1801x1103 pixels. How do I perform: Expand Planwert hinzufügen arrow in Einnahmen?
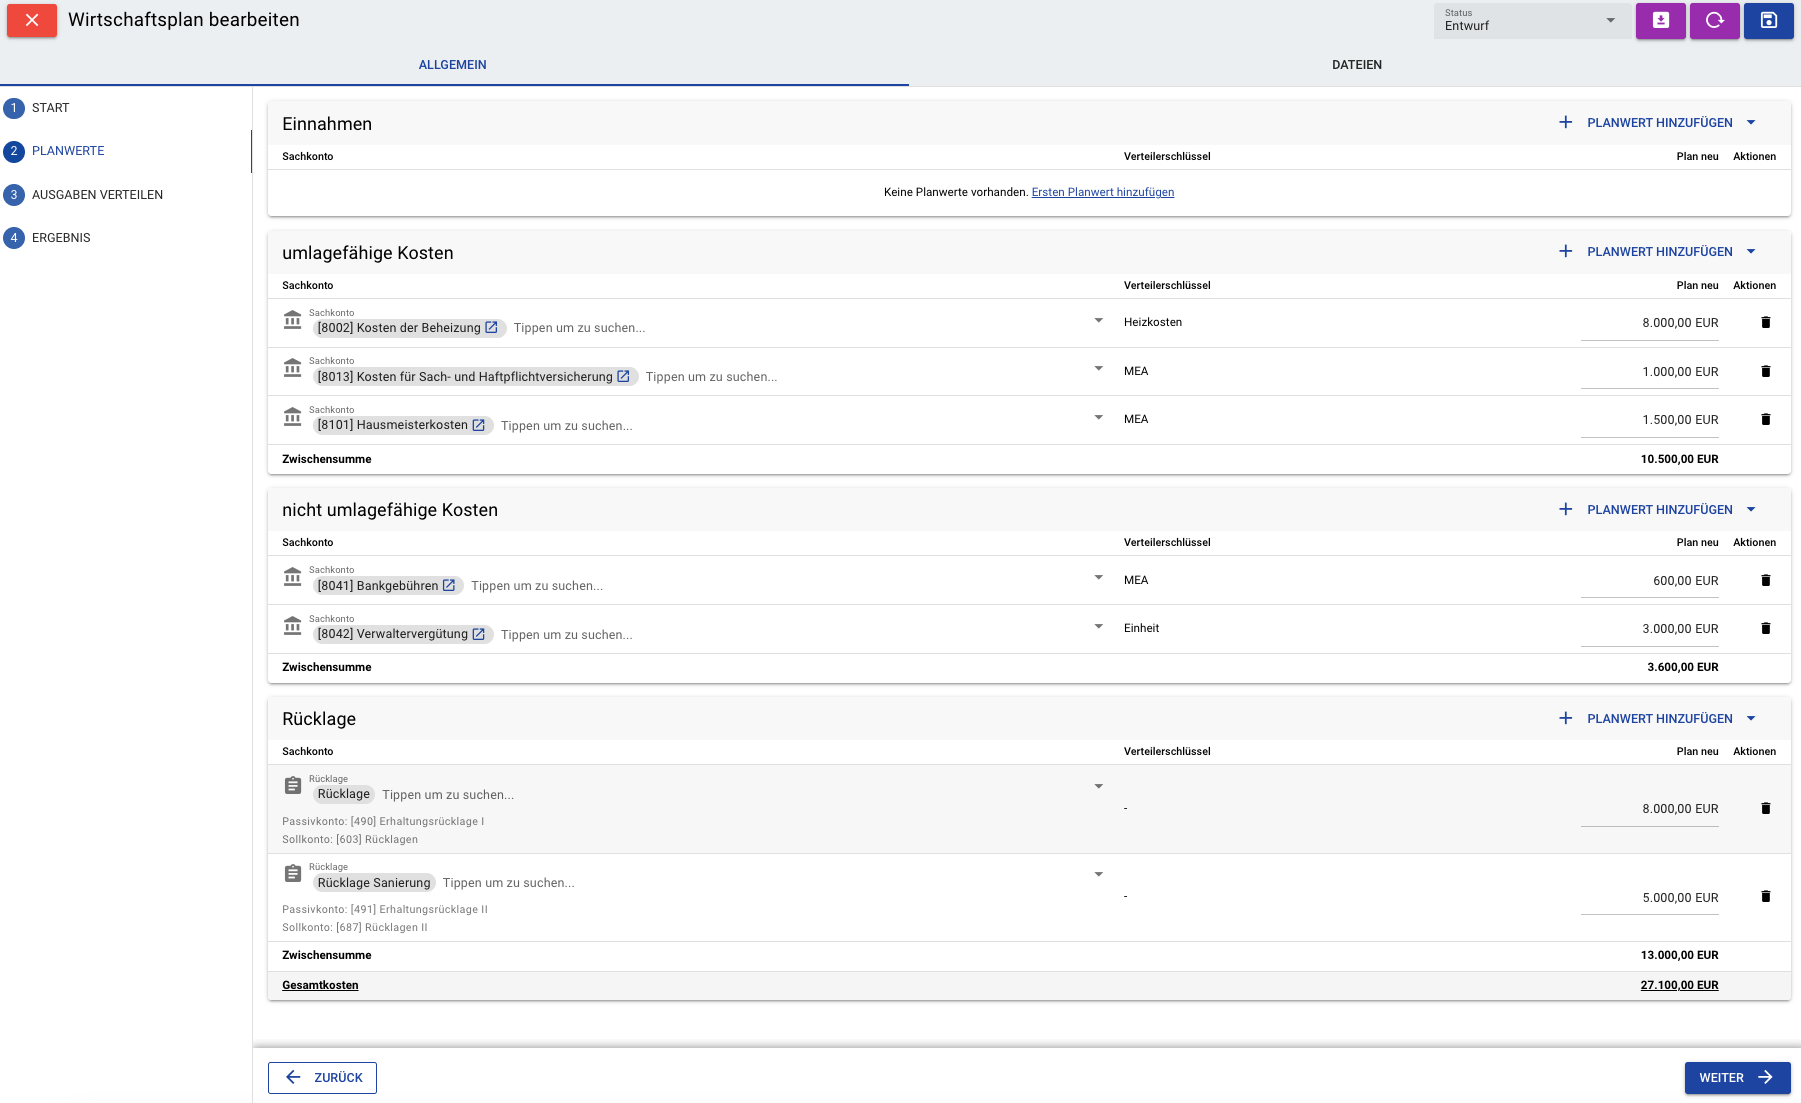pyautogui.click(x=1751, y=123)
